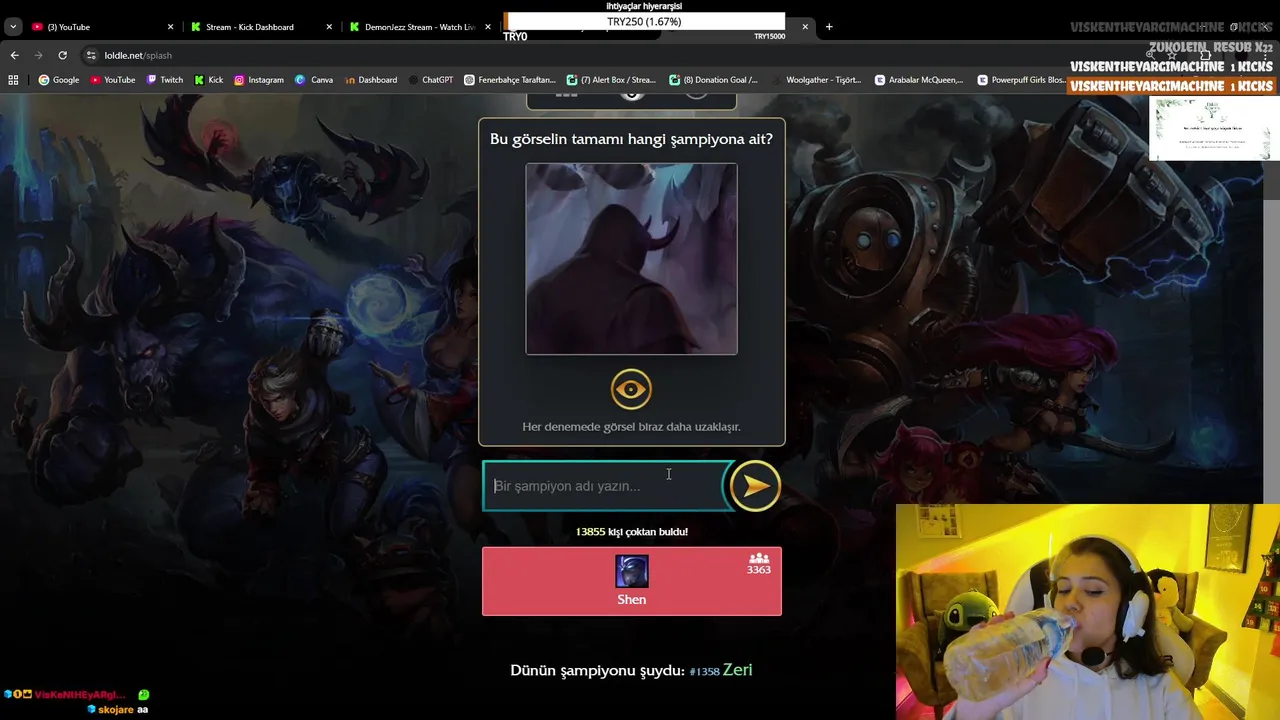Open the Powerpuff Girls Blos... bookmark
The image size is (1280, 720).
coord(1021,80)
